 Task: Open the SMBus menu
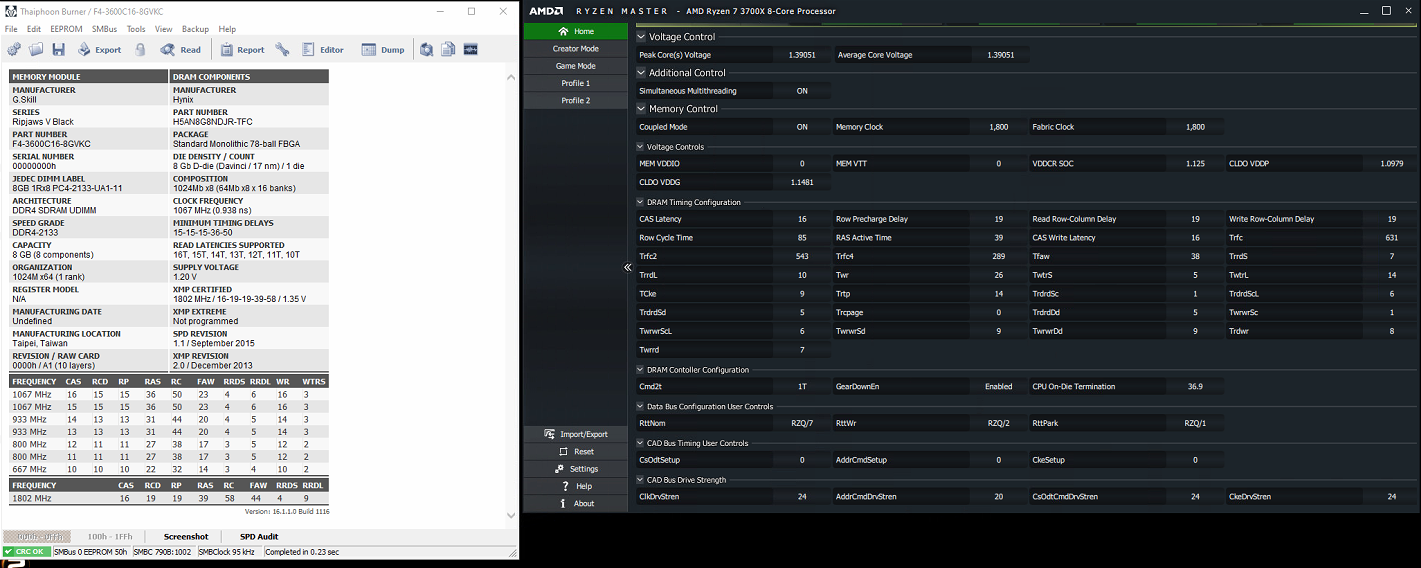click(x=104, y=29)
